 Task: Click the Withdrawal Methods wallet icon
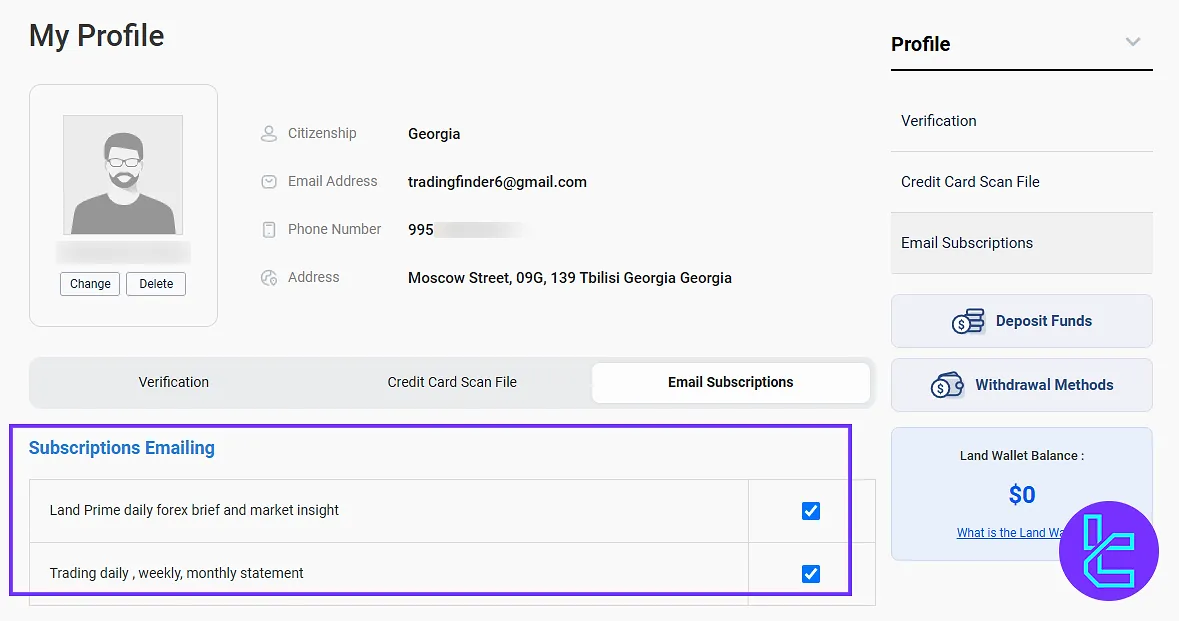pyautogui.click(x=947, y=385)
